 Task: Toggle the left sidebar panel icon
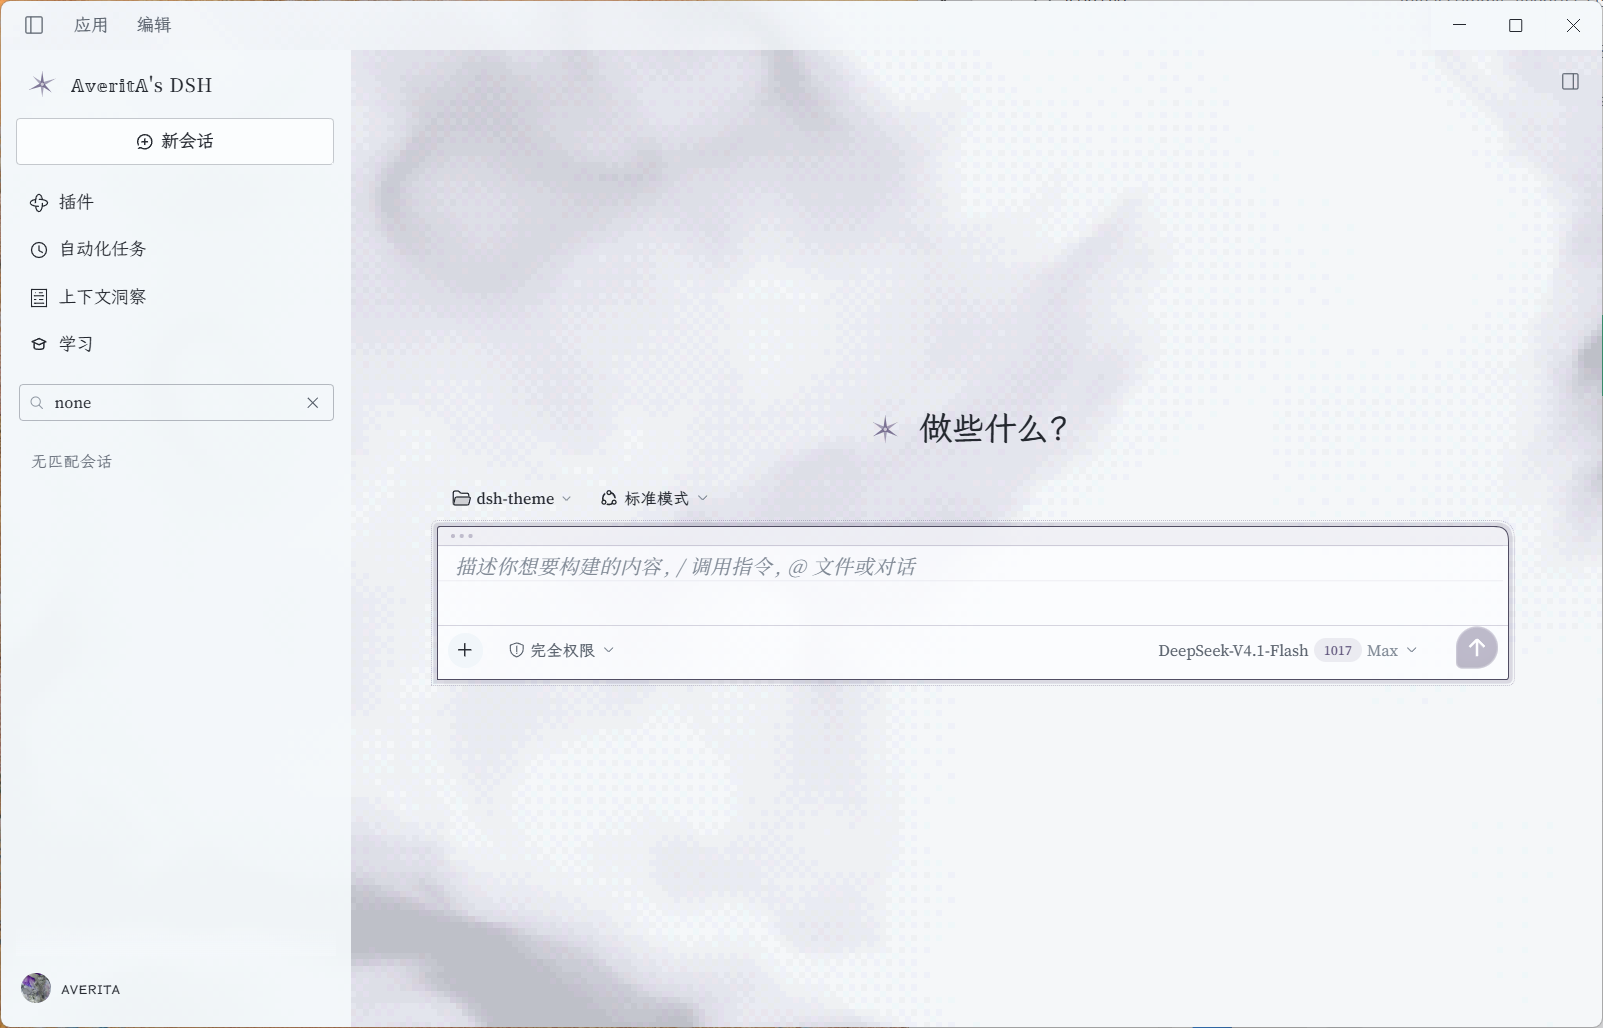click(34, 25)
